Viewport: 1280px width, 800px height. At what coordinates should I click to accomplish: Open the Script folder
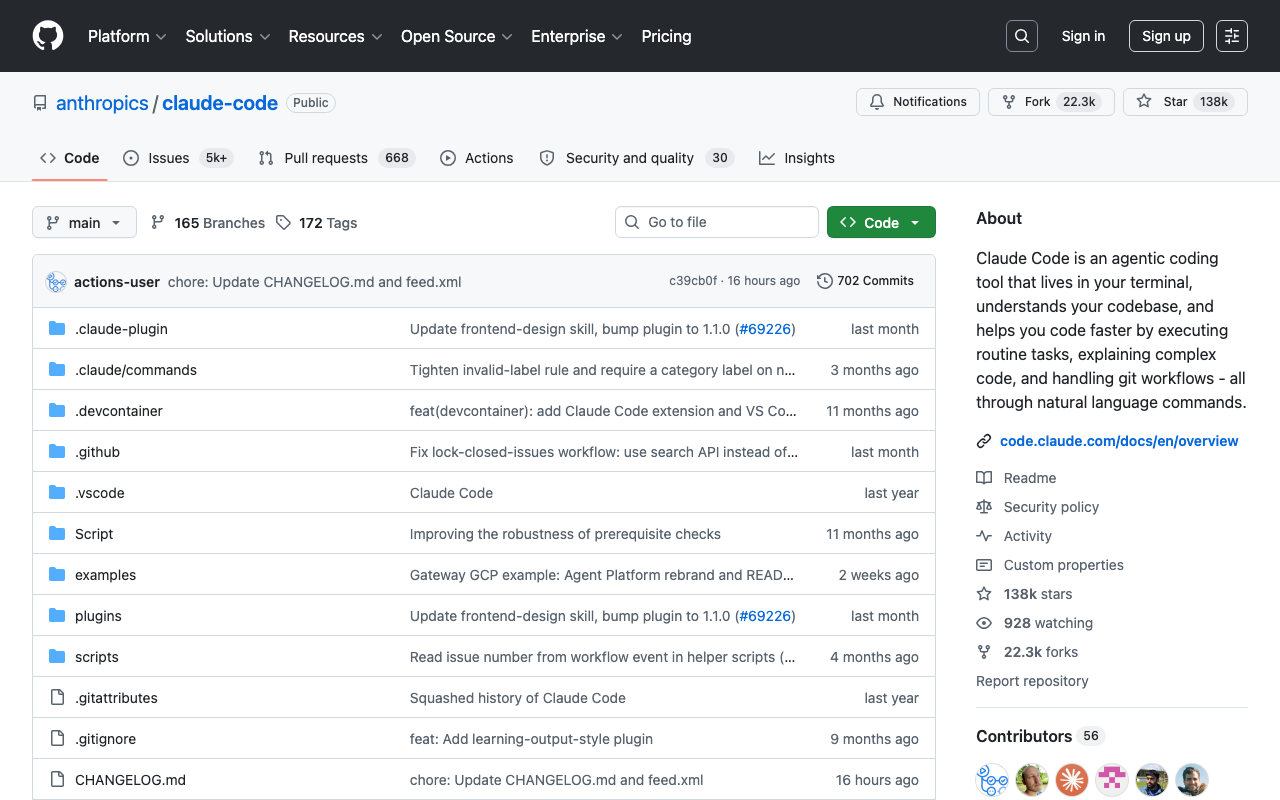pyautogui.click(x=94, y=534)
